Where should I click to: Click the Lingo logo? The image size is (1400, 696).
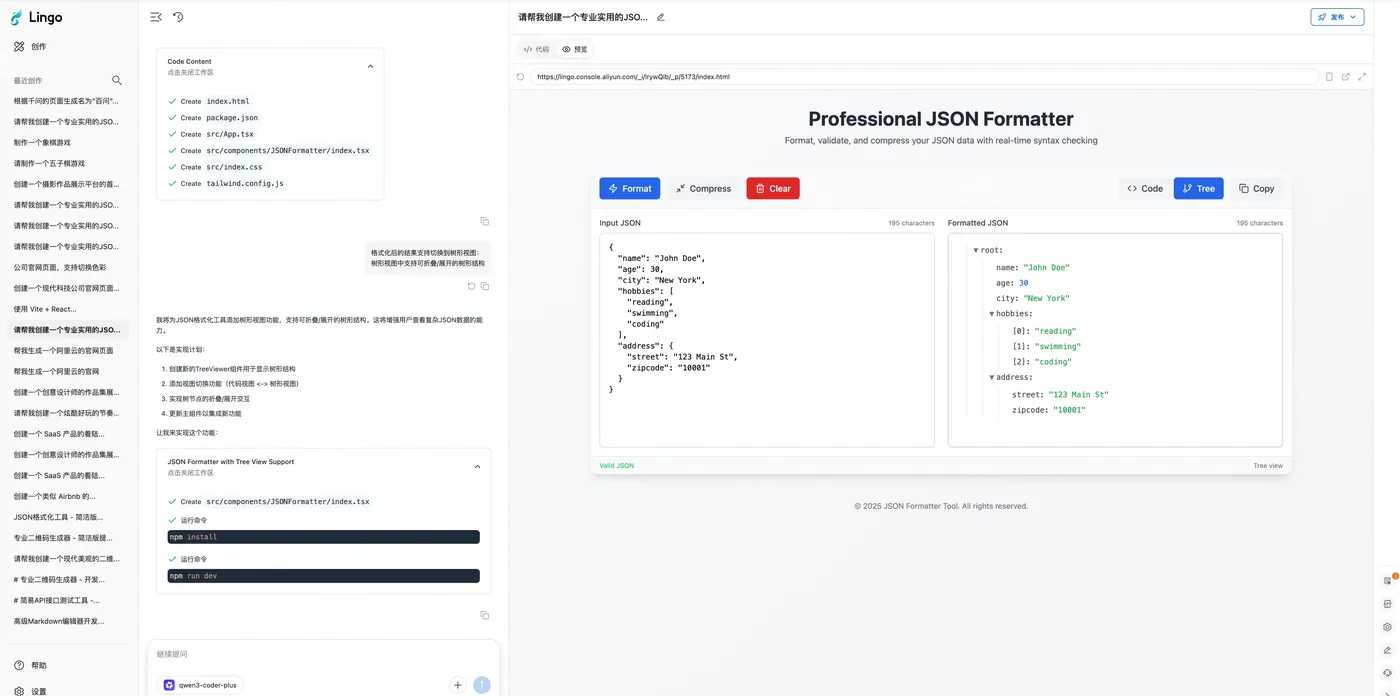pyautogui.click(x=37, y=17)
